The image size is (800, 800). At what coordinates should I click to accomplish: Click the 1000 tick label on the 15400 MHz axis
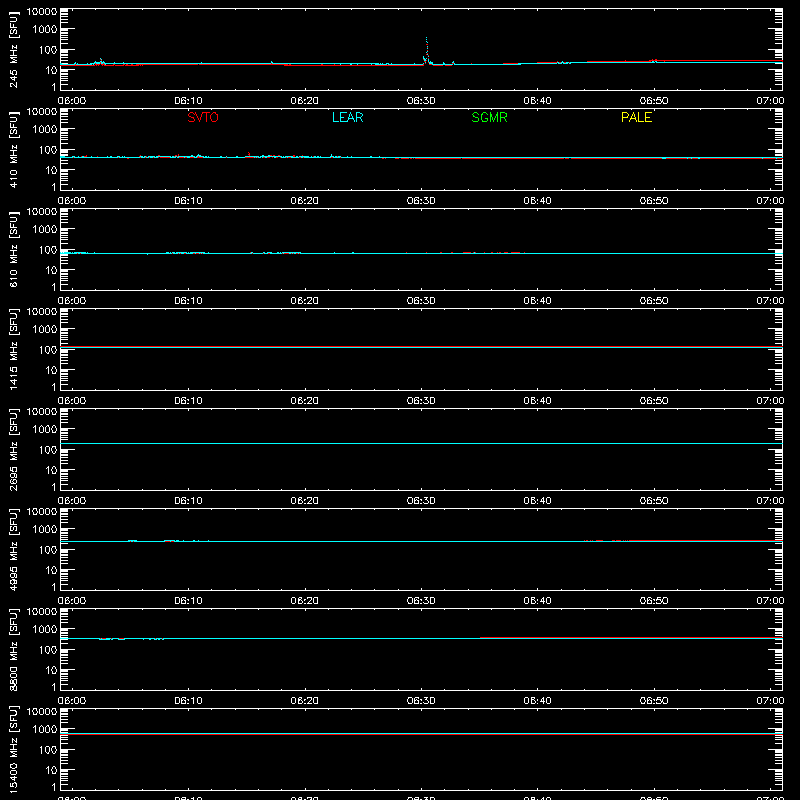click(45, 730)
